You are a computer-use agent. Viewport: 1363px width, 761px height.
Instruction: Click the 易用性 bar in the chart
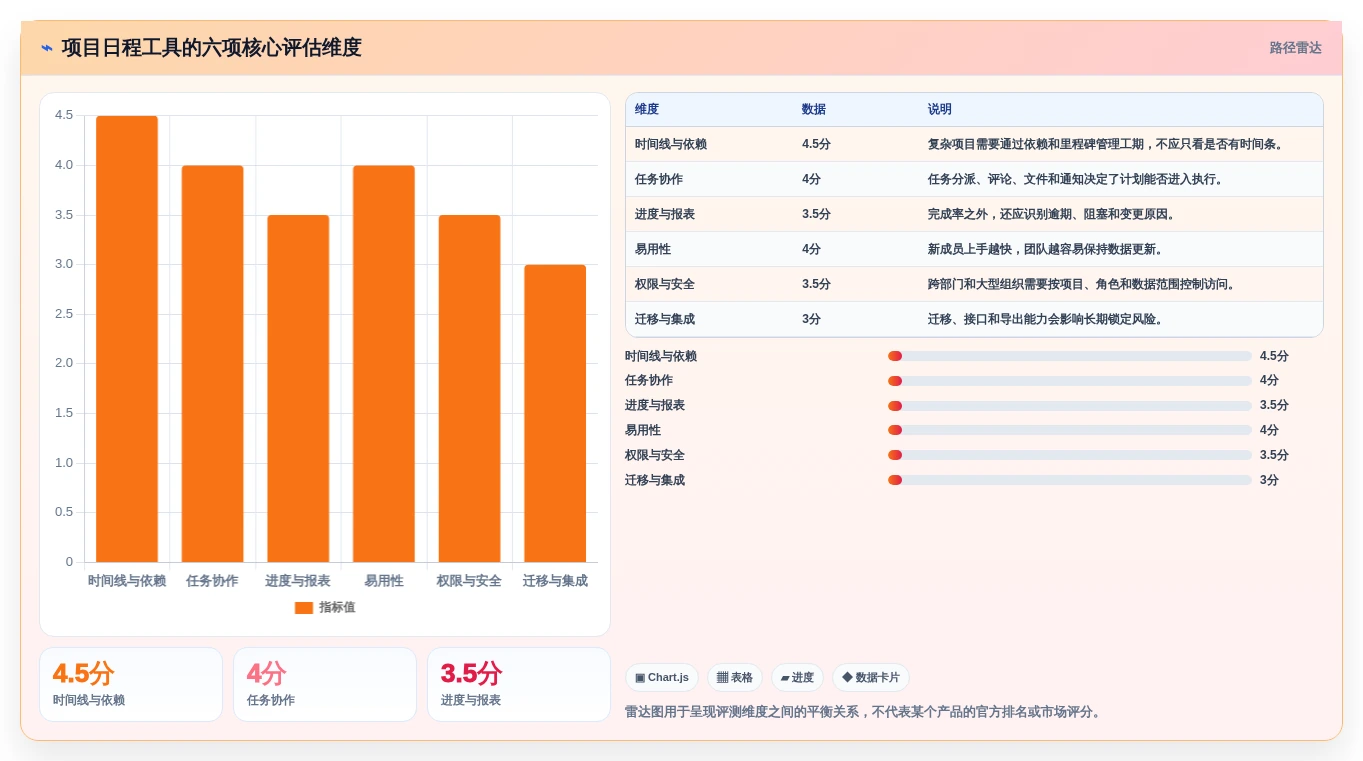(x=384, y=364)
